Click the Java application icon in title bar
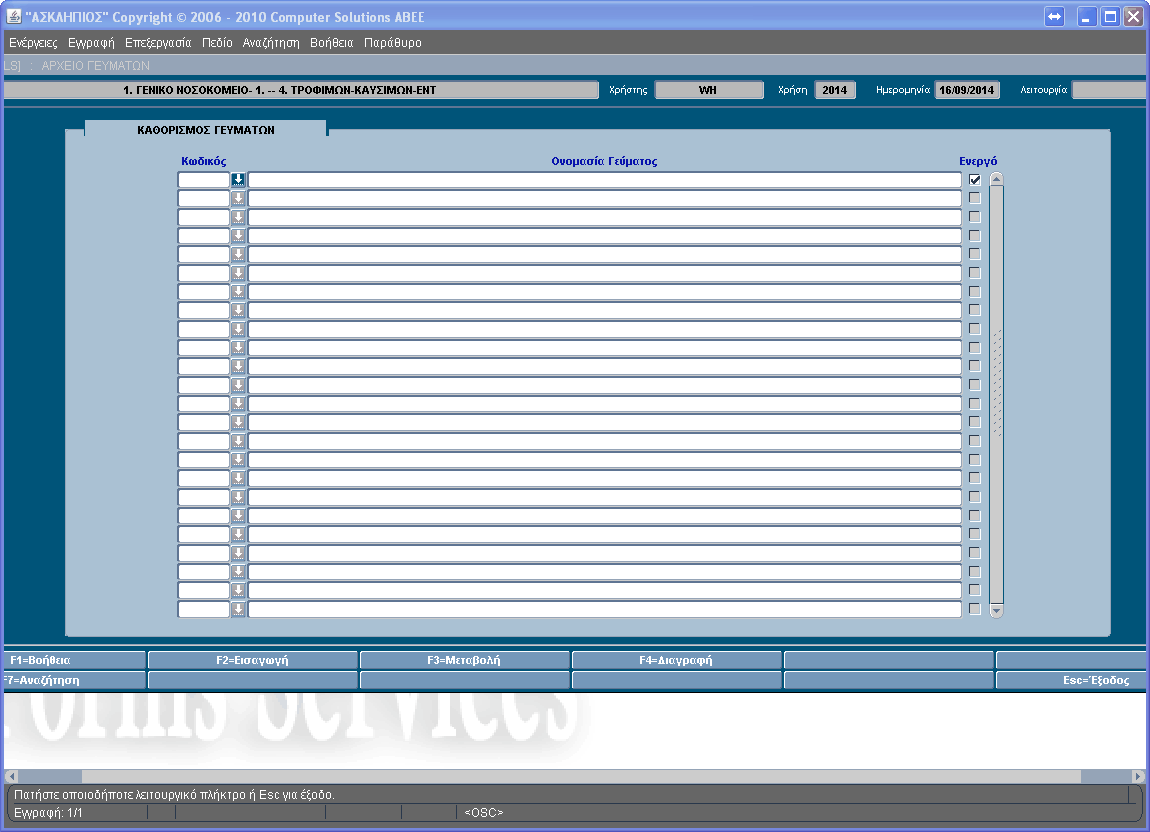1150x832 pixels. pos(13,16)
